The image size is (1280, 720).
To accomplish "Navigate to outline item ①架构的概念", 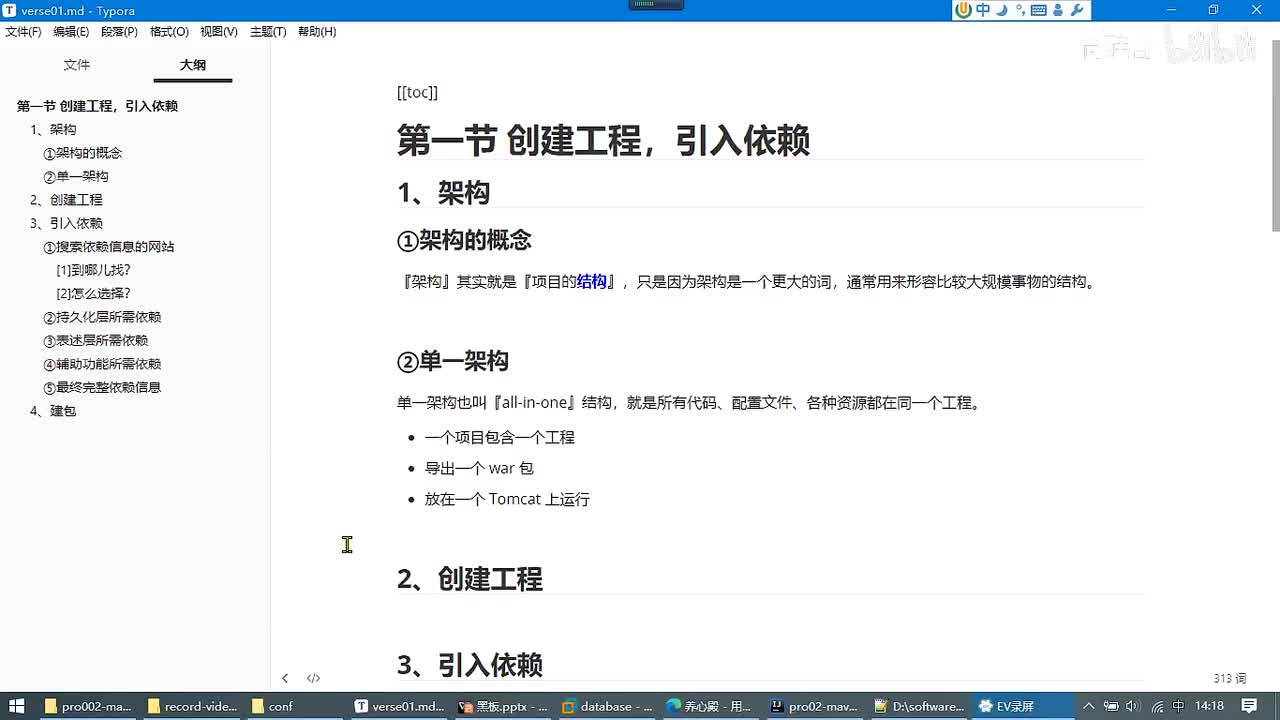I will click(x=83, y=153).
